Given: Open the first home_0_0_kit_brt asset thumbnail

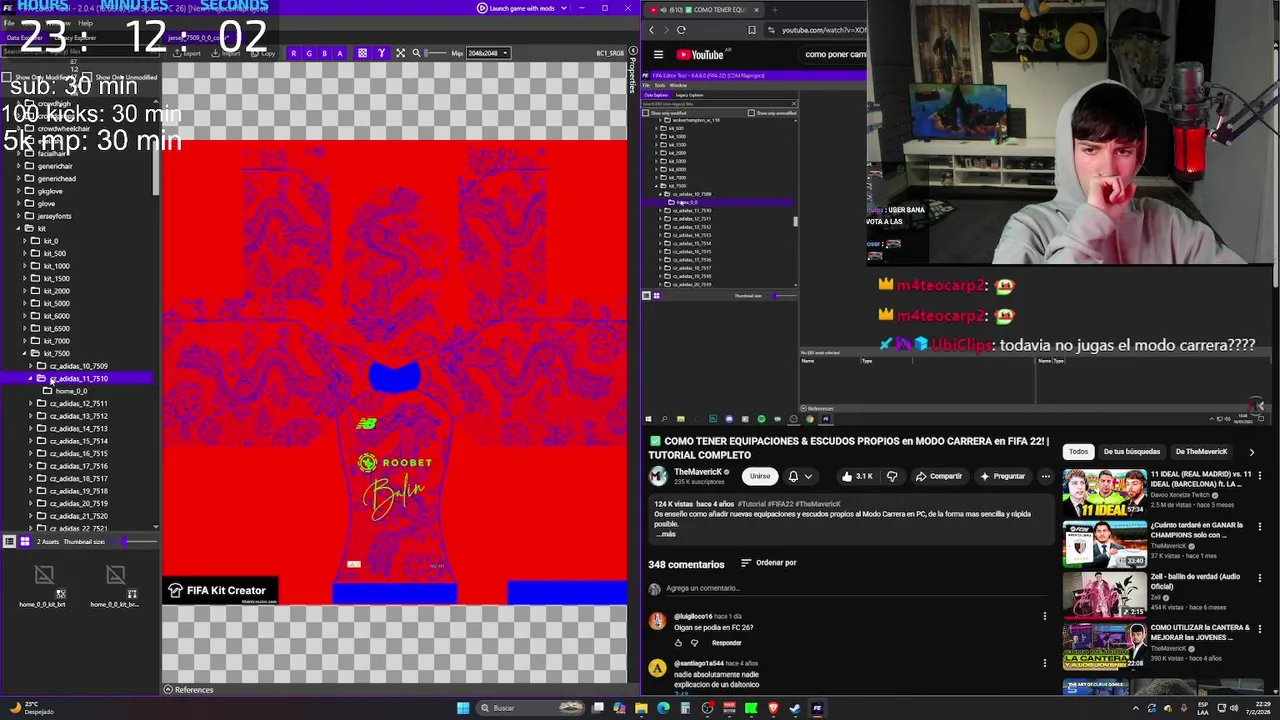Looking at the screenshot, I should pyautogui.click(x=43, y=586).
